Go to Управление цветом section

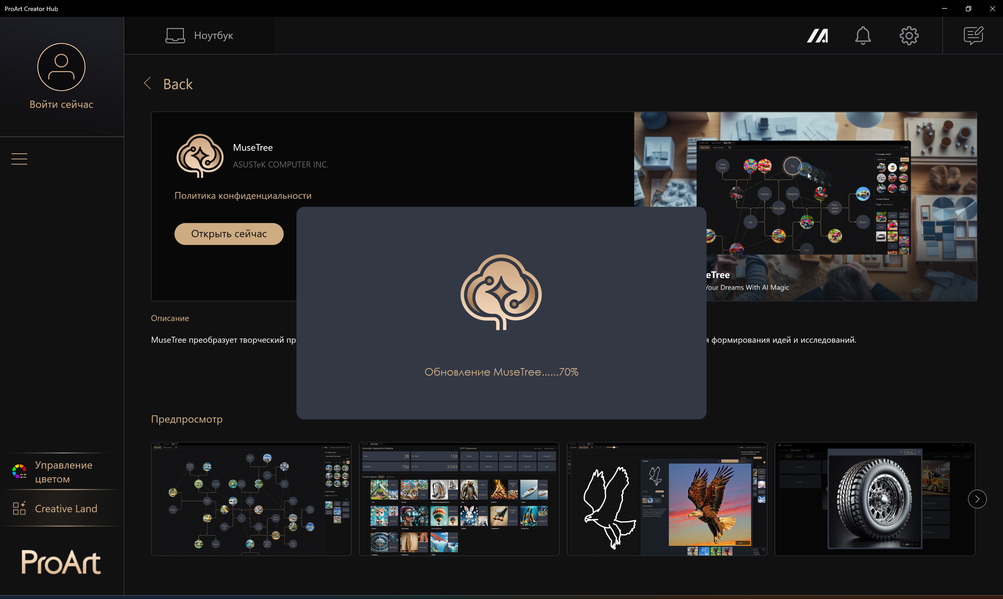pyautogui.click(x=61, y=472)
